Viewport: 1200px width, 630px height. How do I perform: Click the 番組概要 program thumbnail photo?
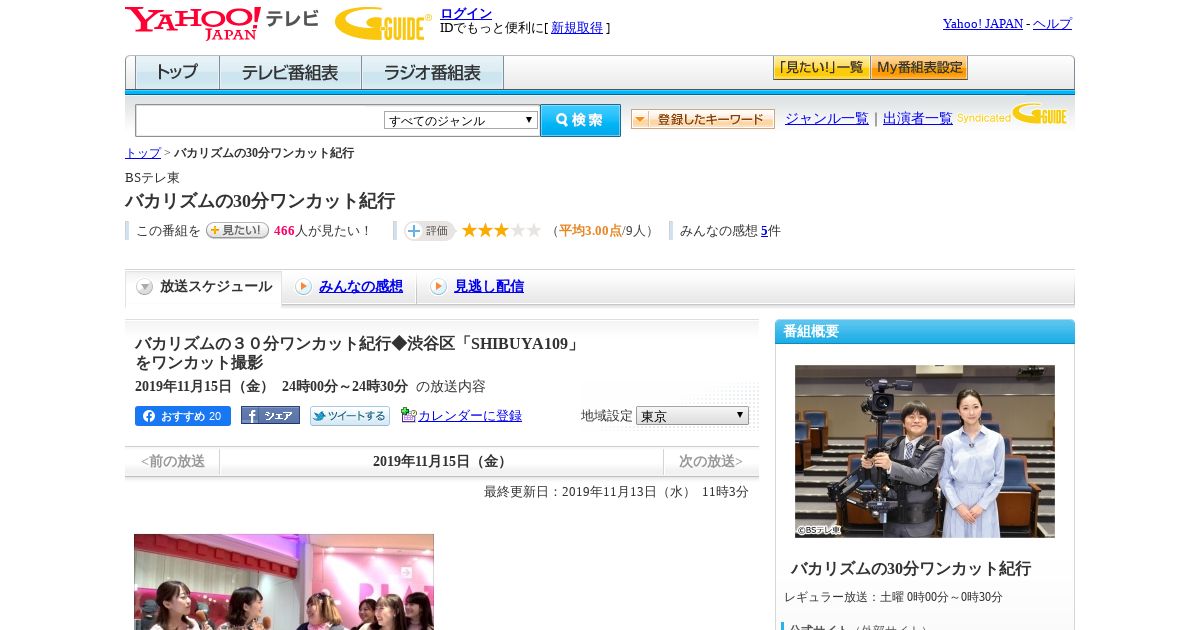coord(925,451)
